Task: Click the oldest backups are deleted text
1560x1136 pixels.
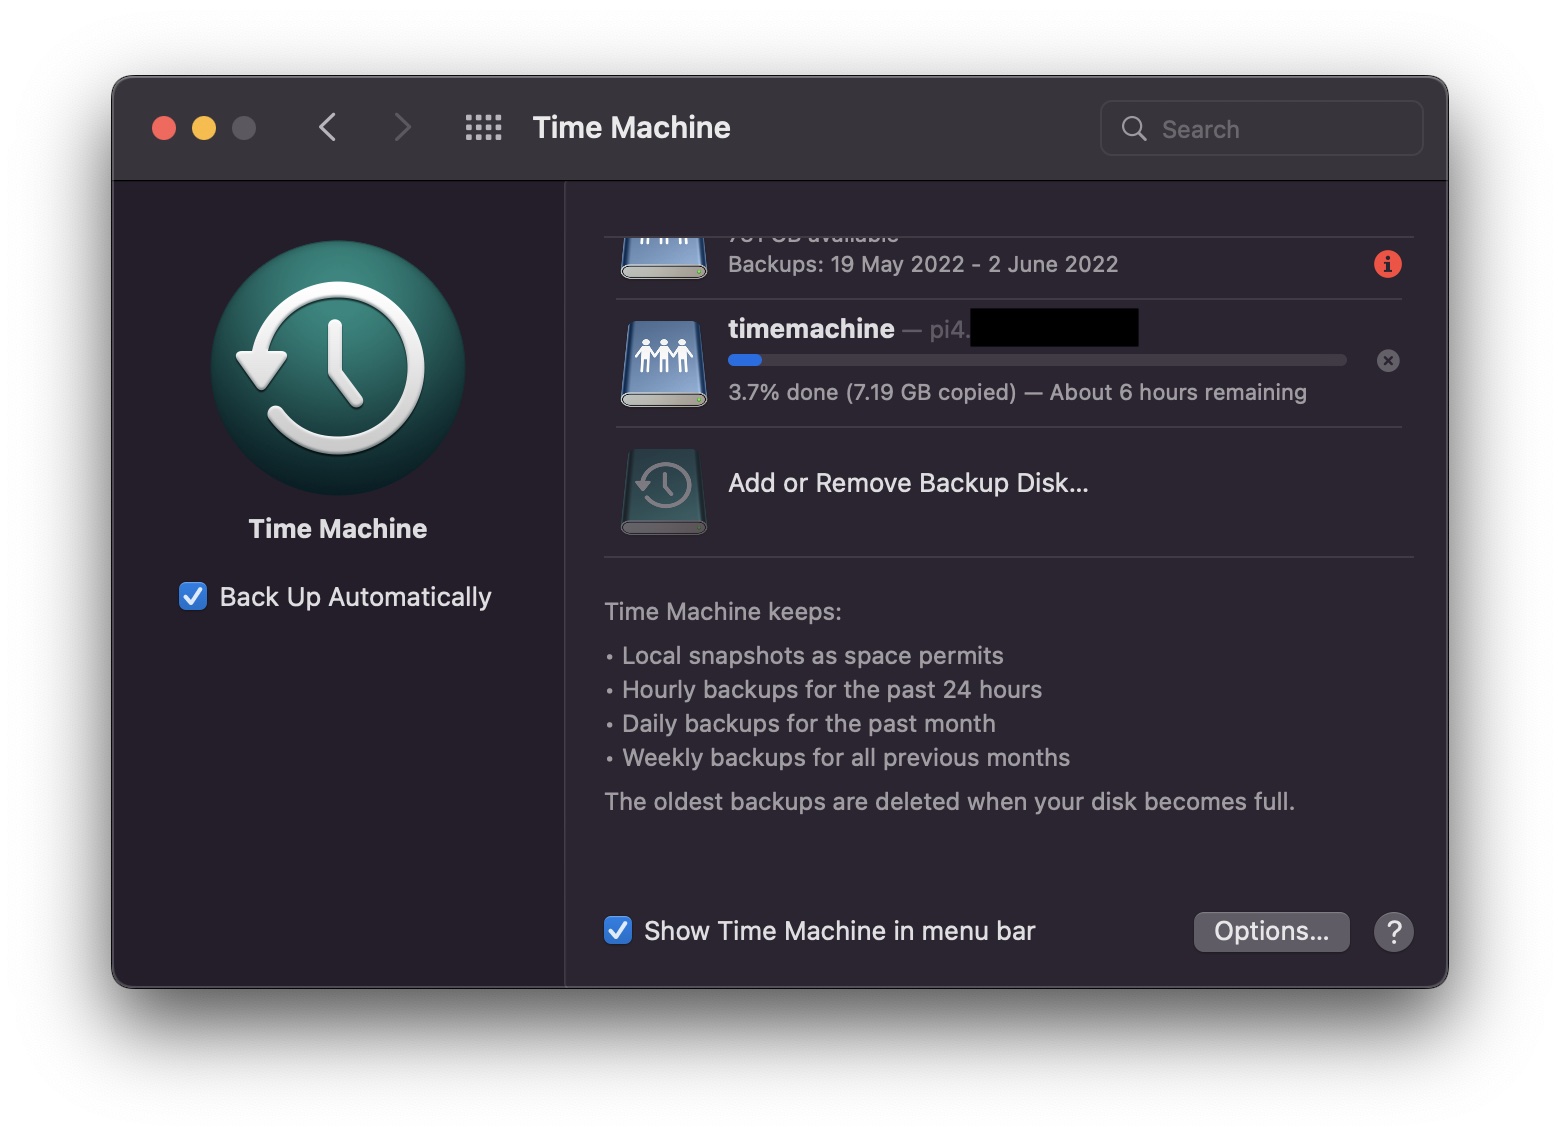Action: point(949,802)
